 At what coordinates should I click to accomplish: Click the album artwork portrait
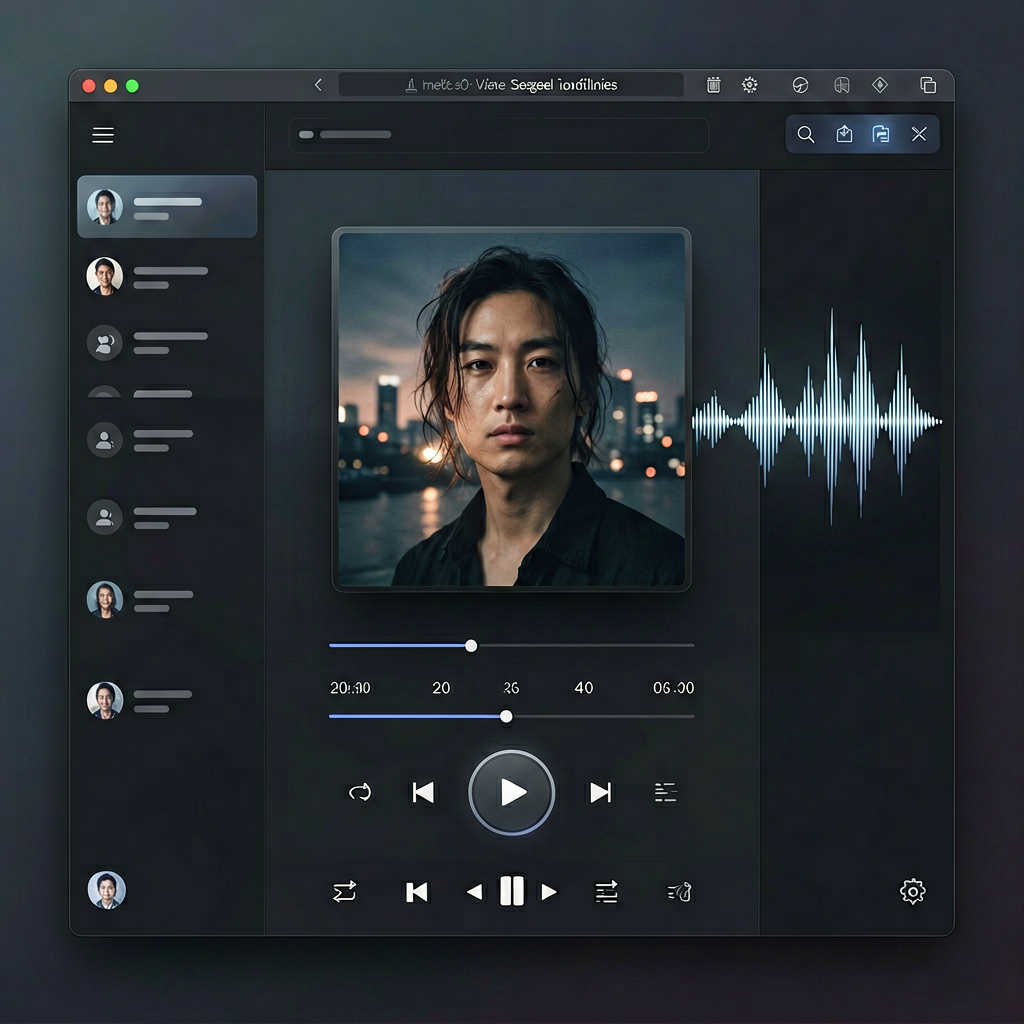511,409
